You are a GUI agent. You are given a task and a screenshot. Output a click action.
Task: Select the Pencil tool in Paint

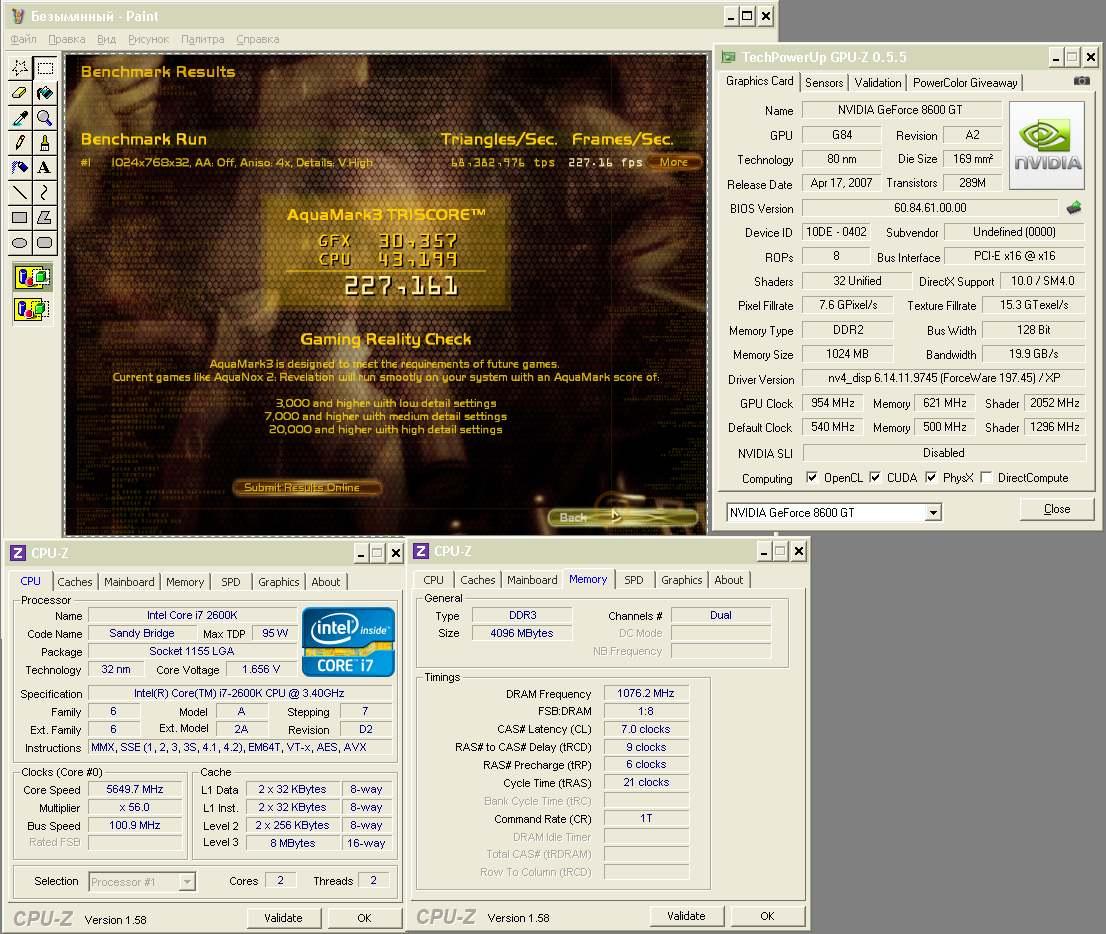pos(20,142)
